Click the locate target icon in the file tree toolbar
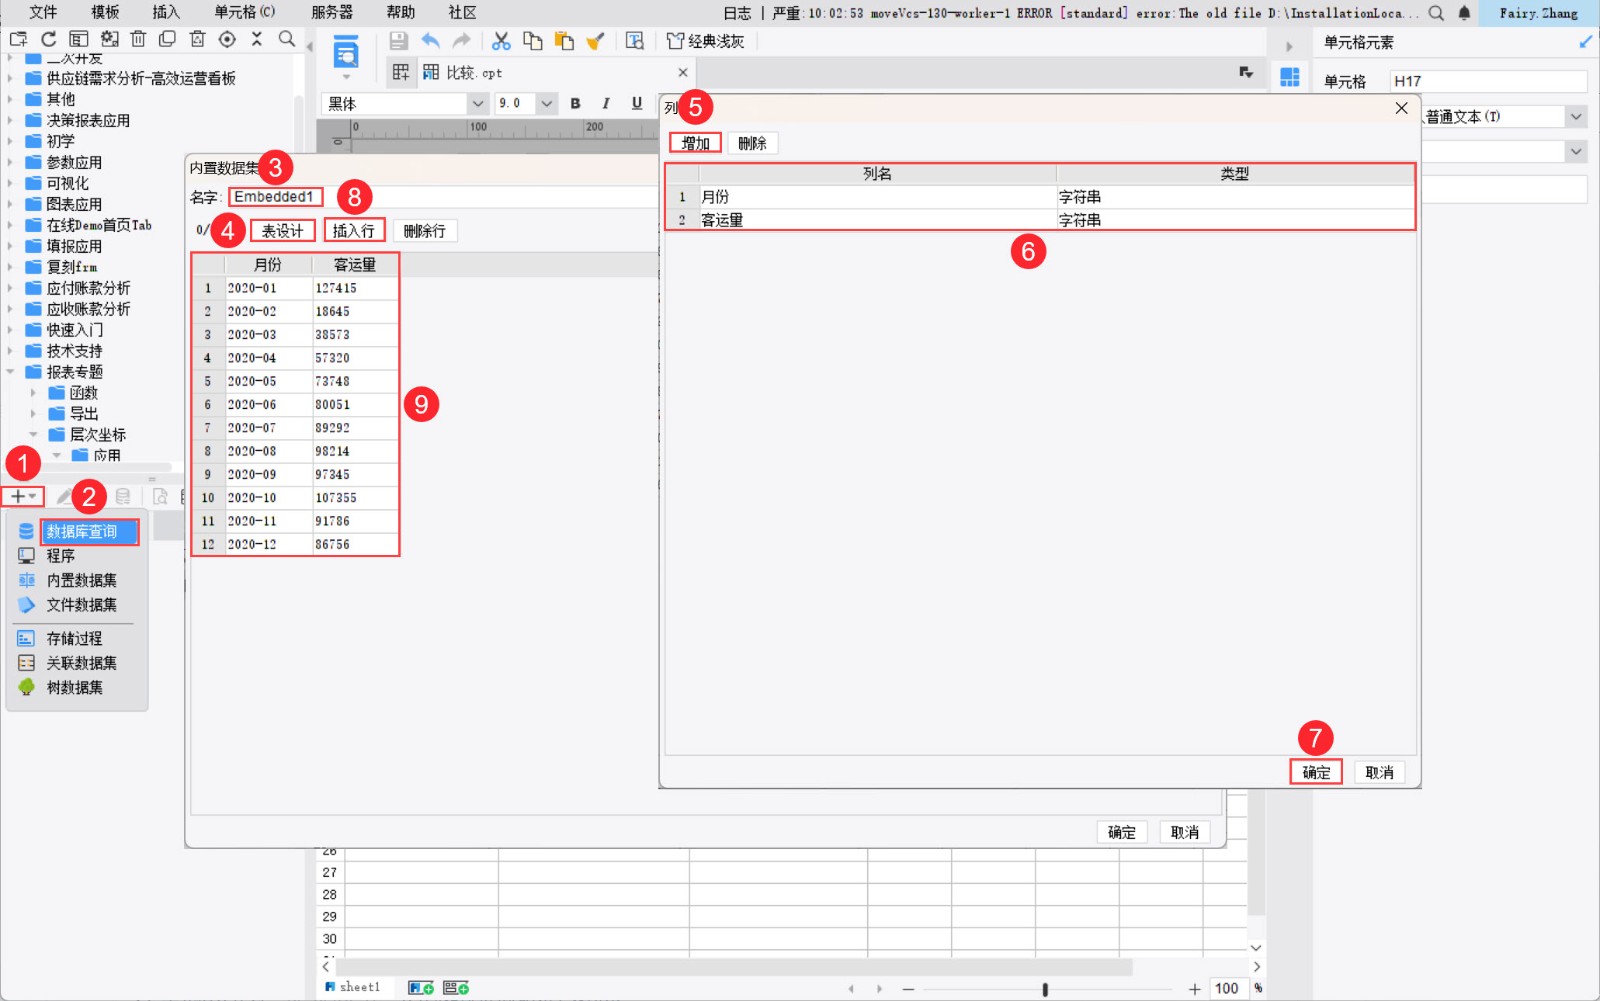The height and width of the screenshot is (1001, 1600). 227,39
